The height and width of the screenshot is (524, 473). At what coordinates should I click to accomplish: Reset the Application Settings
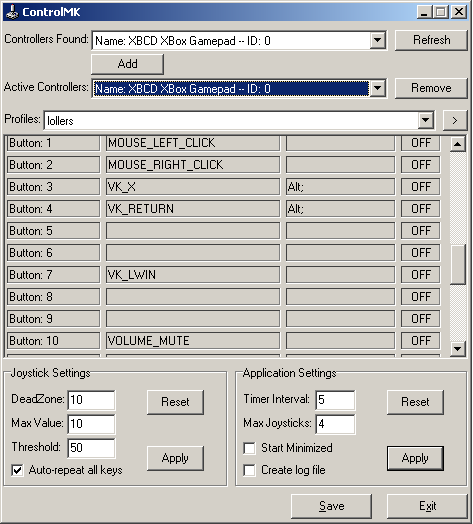(x=415, y=402)
